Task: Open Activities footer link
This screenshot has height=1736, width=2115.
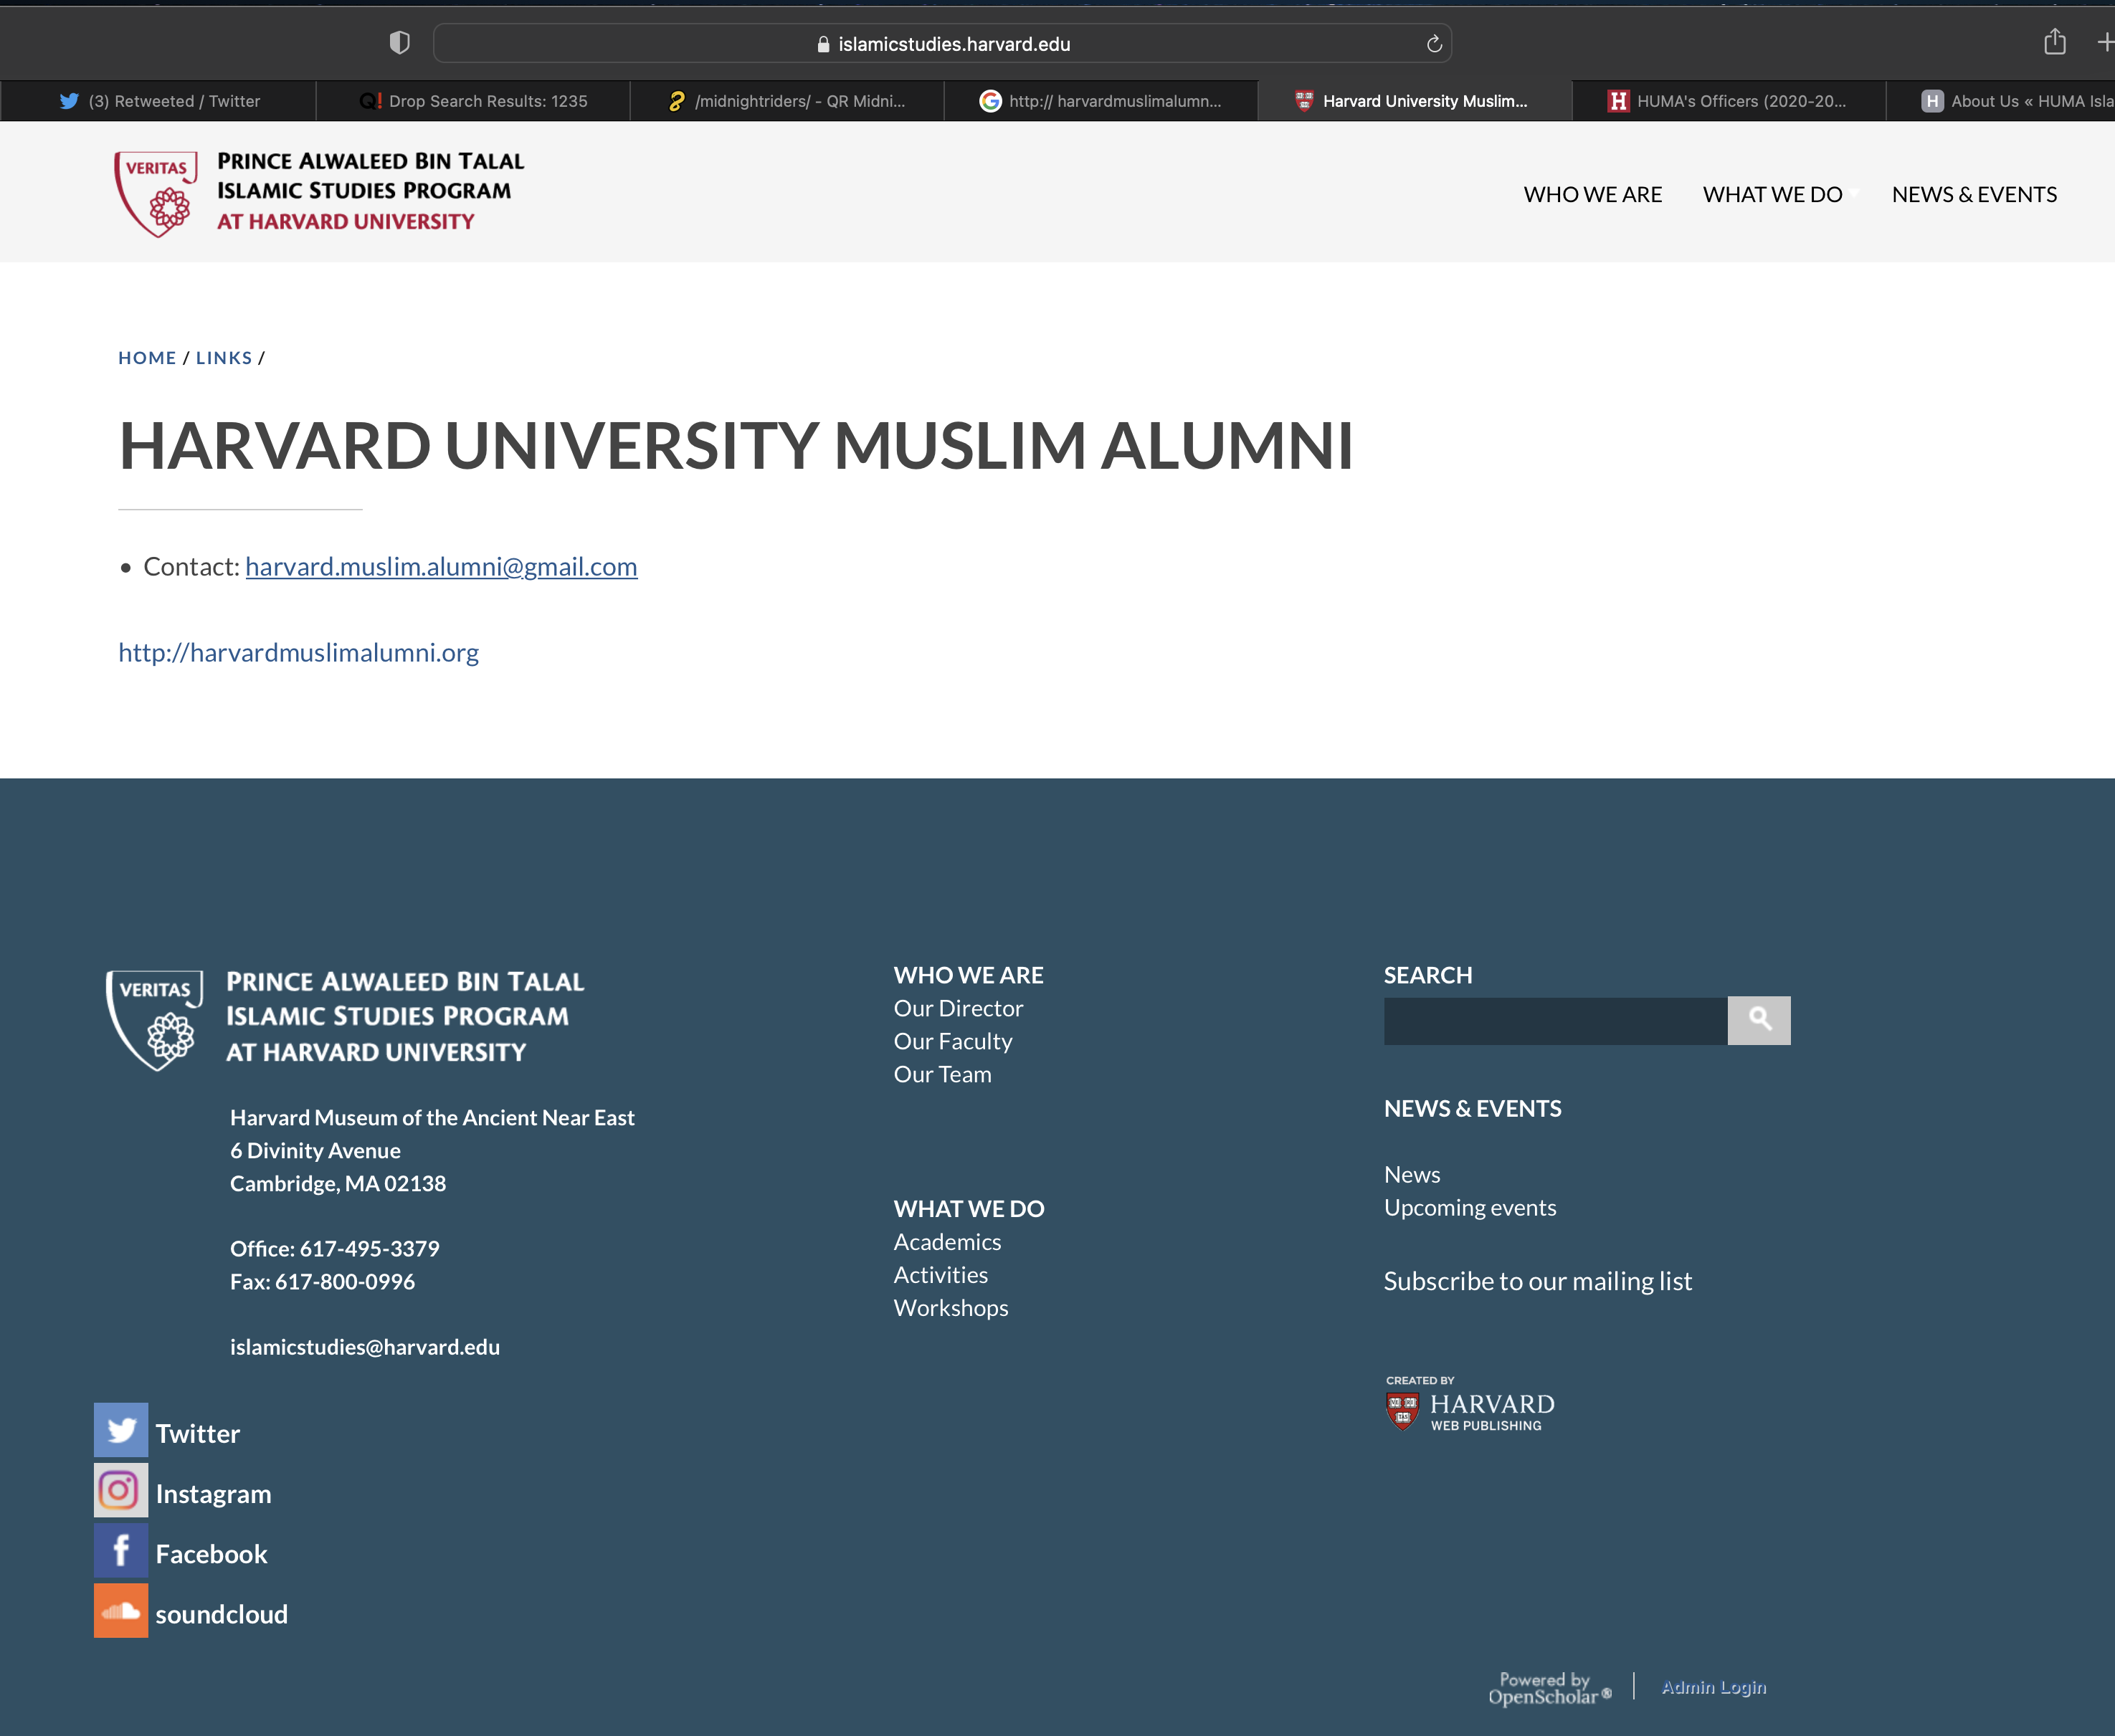Action: click(x=940, y=1275)
